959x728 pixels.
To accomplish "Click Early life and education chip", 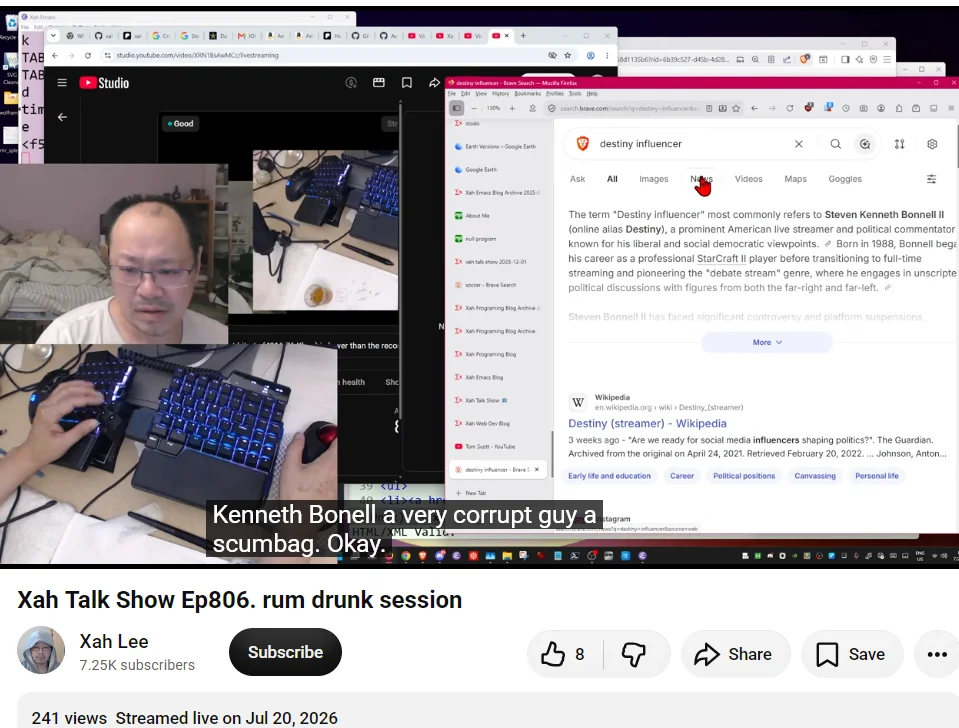I will coord(609,475).
